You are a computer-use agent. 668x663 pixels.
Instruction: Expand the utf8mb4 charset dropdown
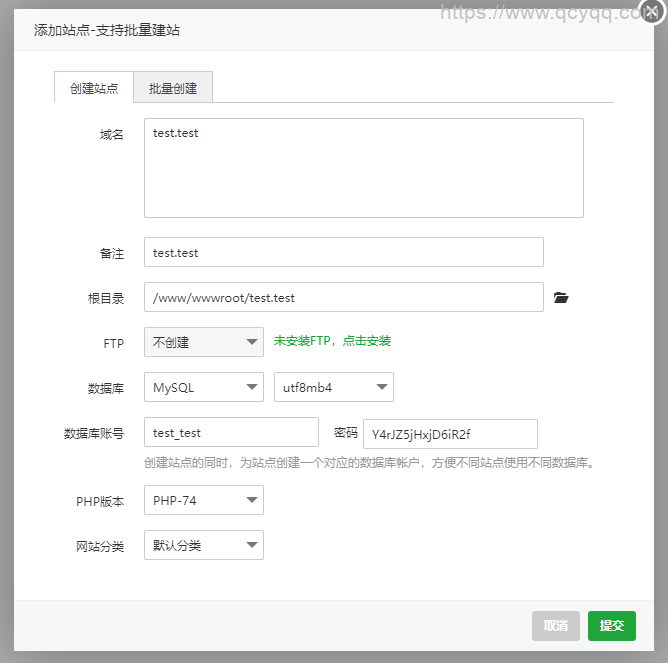click(334, 387)
